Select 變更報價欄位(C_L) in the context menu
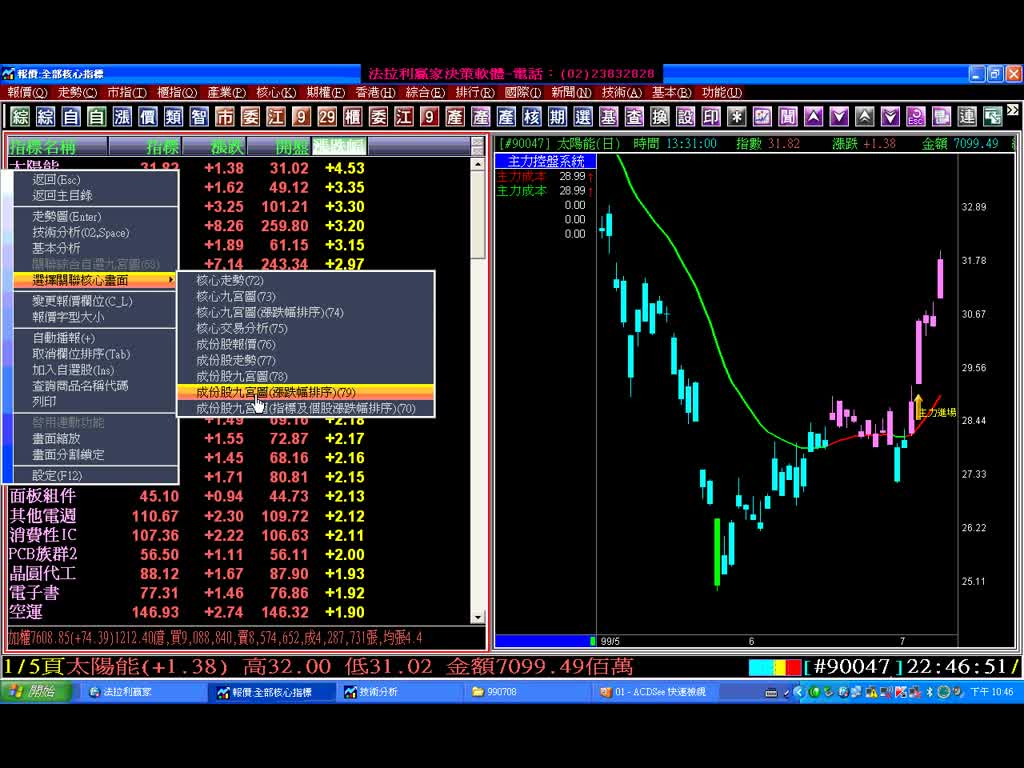Viewport: 1024px width, 768px height. (x=96, y=301)
